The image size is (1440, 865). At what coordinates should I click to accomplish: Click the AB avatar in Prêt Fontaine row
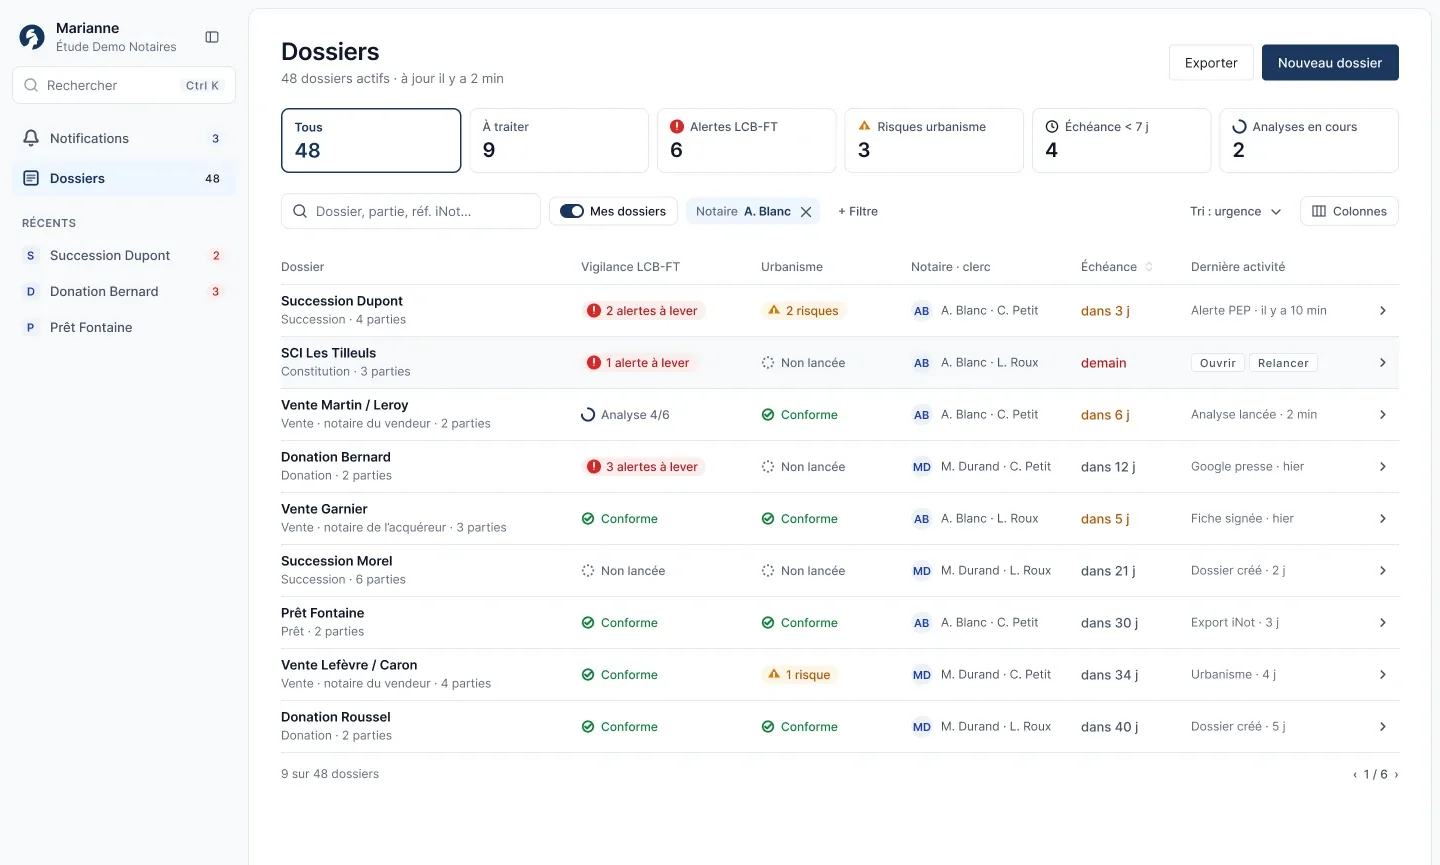point(922,623)
